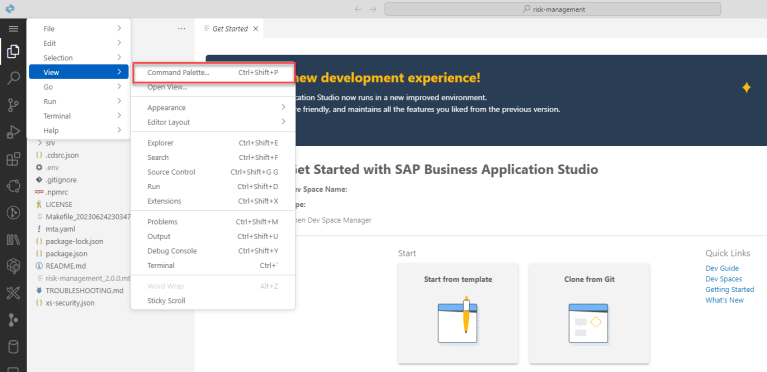Image resolution: width=767 pixels, height=372 pixels.
Task: Select Source Control in the View submenu
Action: click(x=213, y=172)
